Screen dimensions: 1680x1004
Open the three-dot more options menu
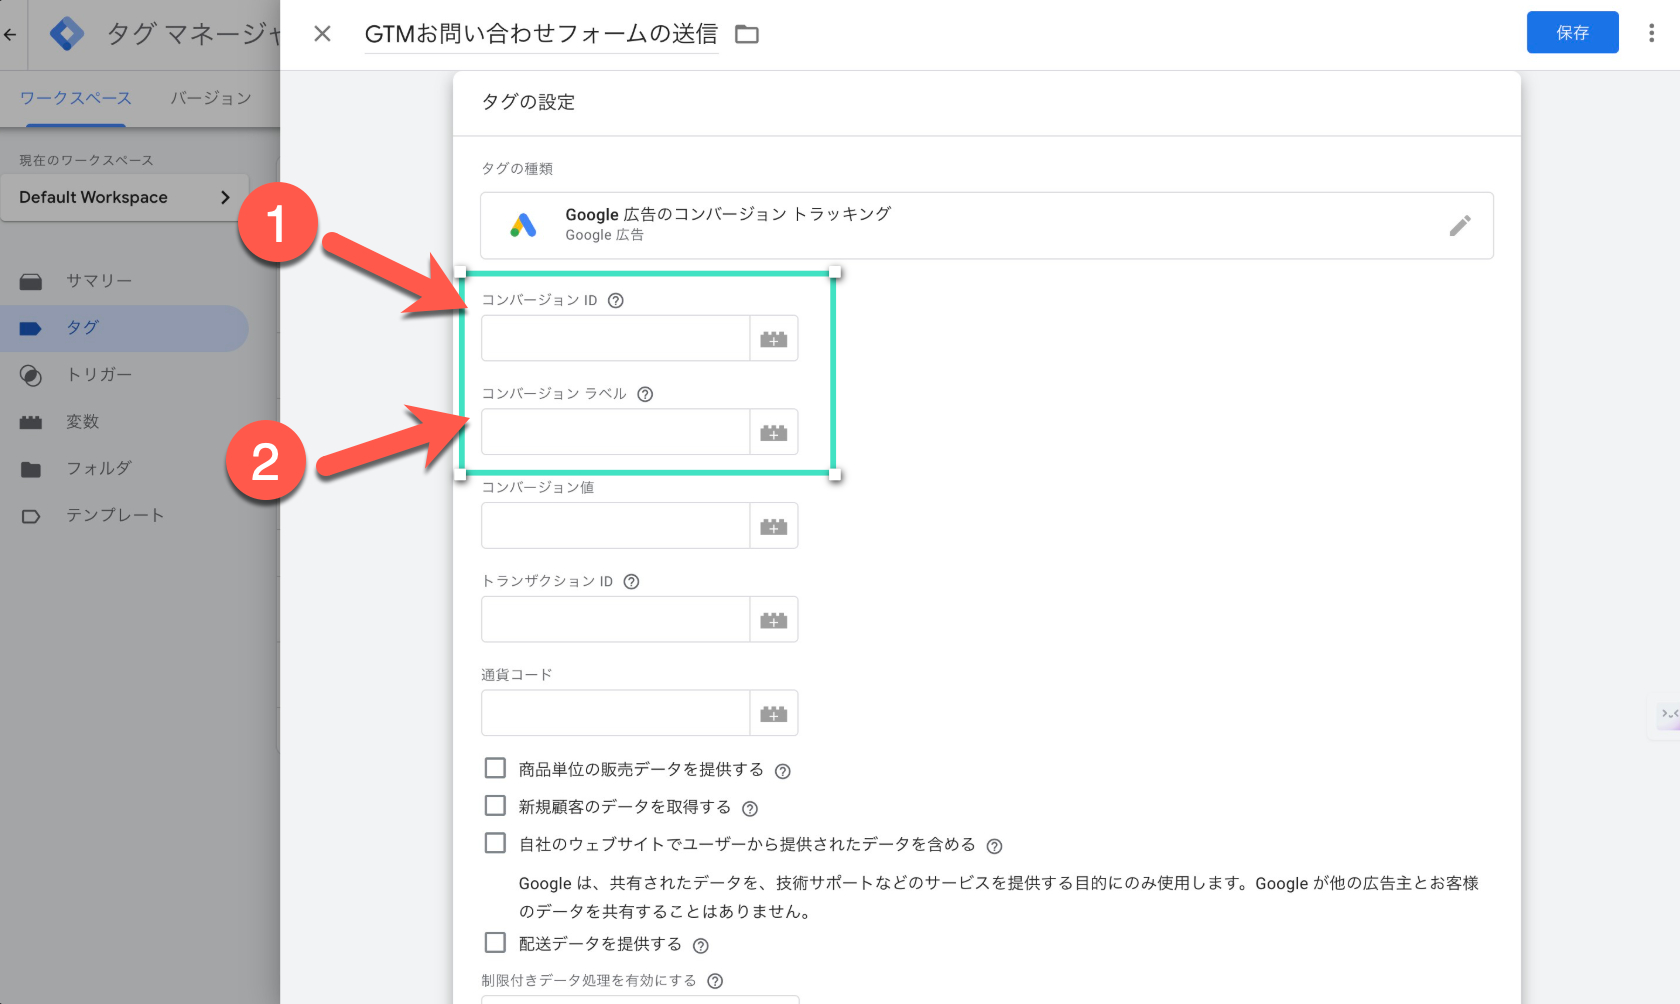coord(1651,33)
